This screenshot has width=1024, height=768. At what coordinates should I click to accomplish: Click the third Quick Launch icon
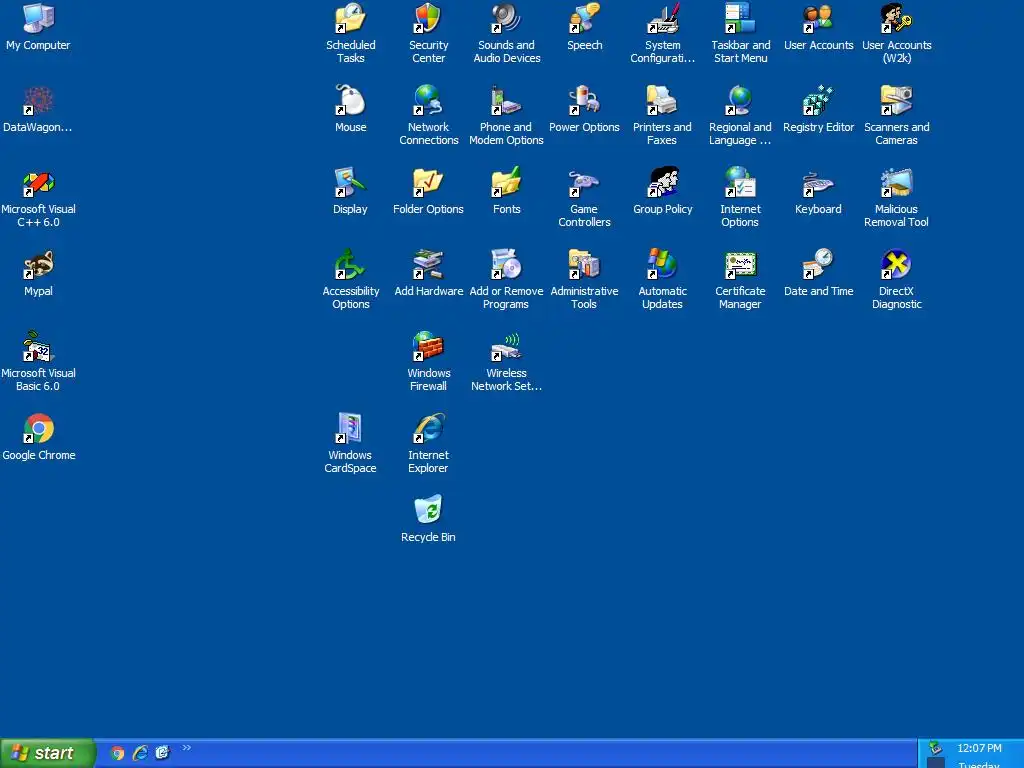pyautogui.click(x=162, y=753)
